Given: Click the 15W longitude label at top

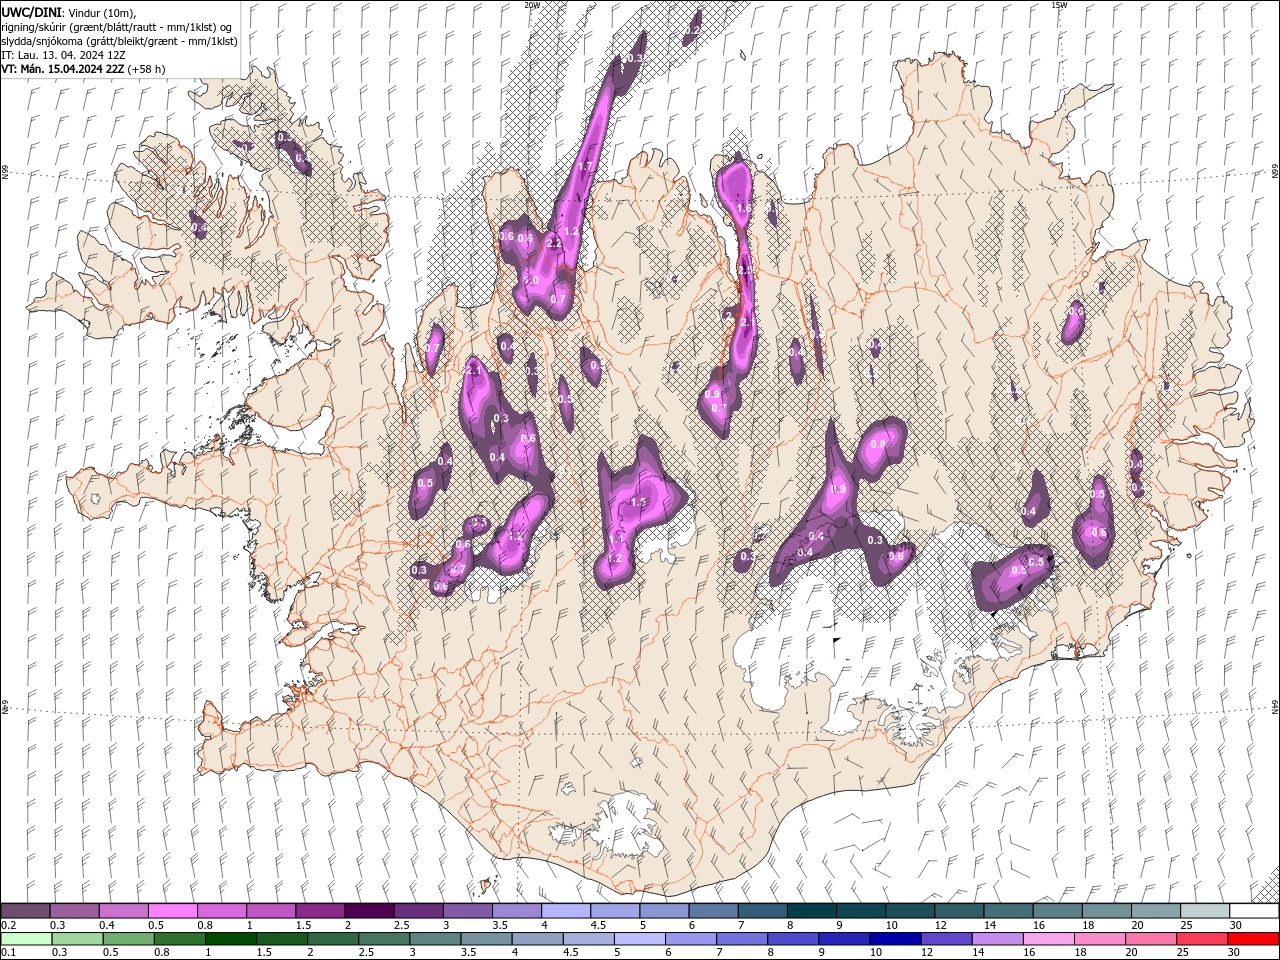Looking at the screenshot, I should [1059, 5].
